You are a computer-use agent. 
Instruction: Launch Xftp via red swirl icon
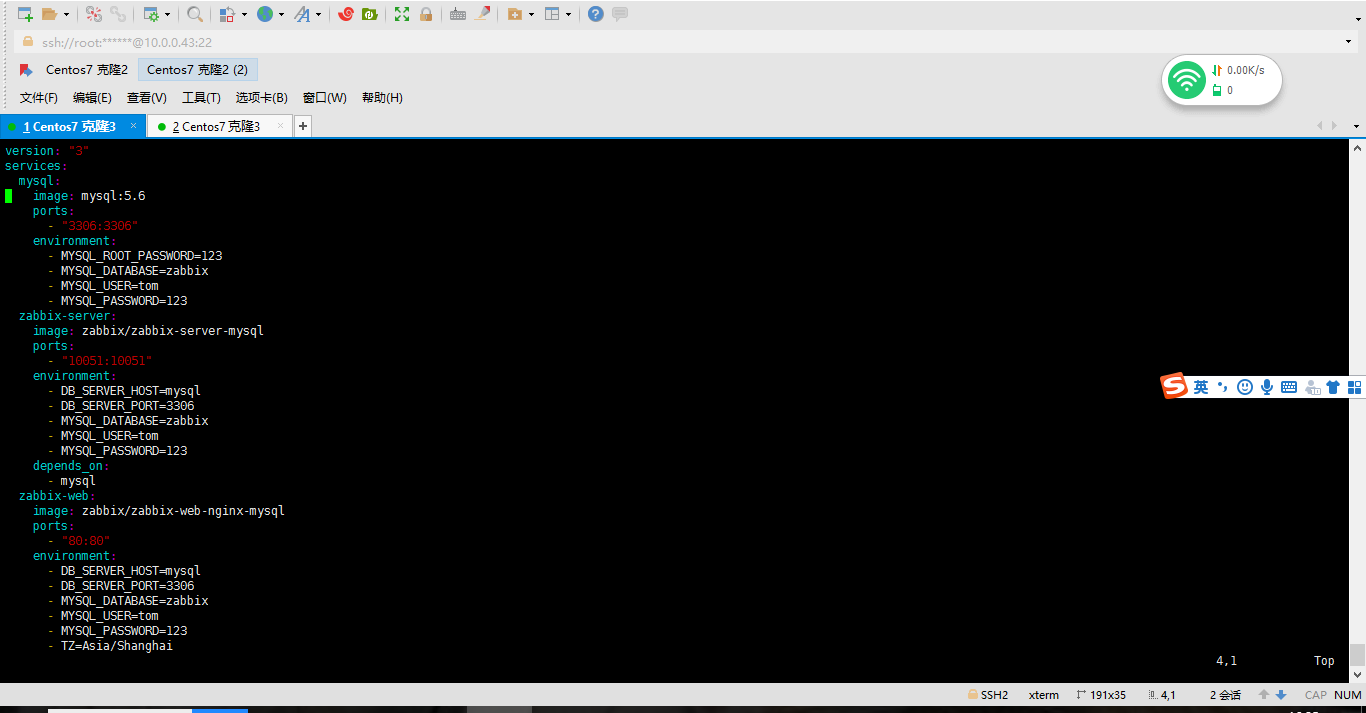pyautogui.click(x=346, y=14)
